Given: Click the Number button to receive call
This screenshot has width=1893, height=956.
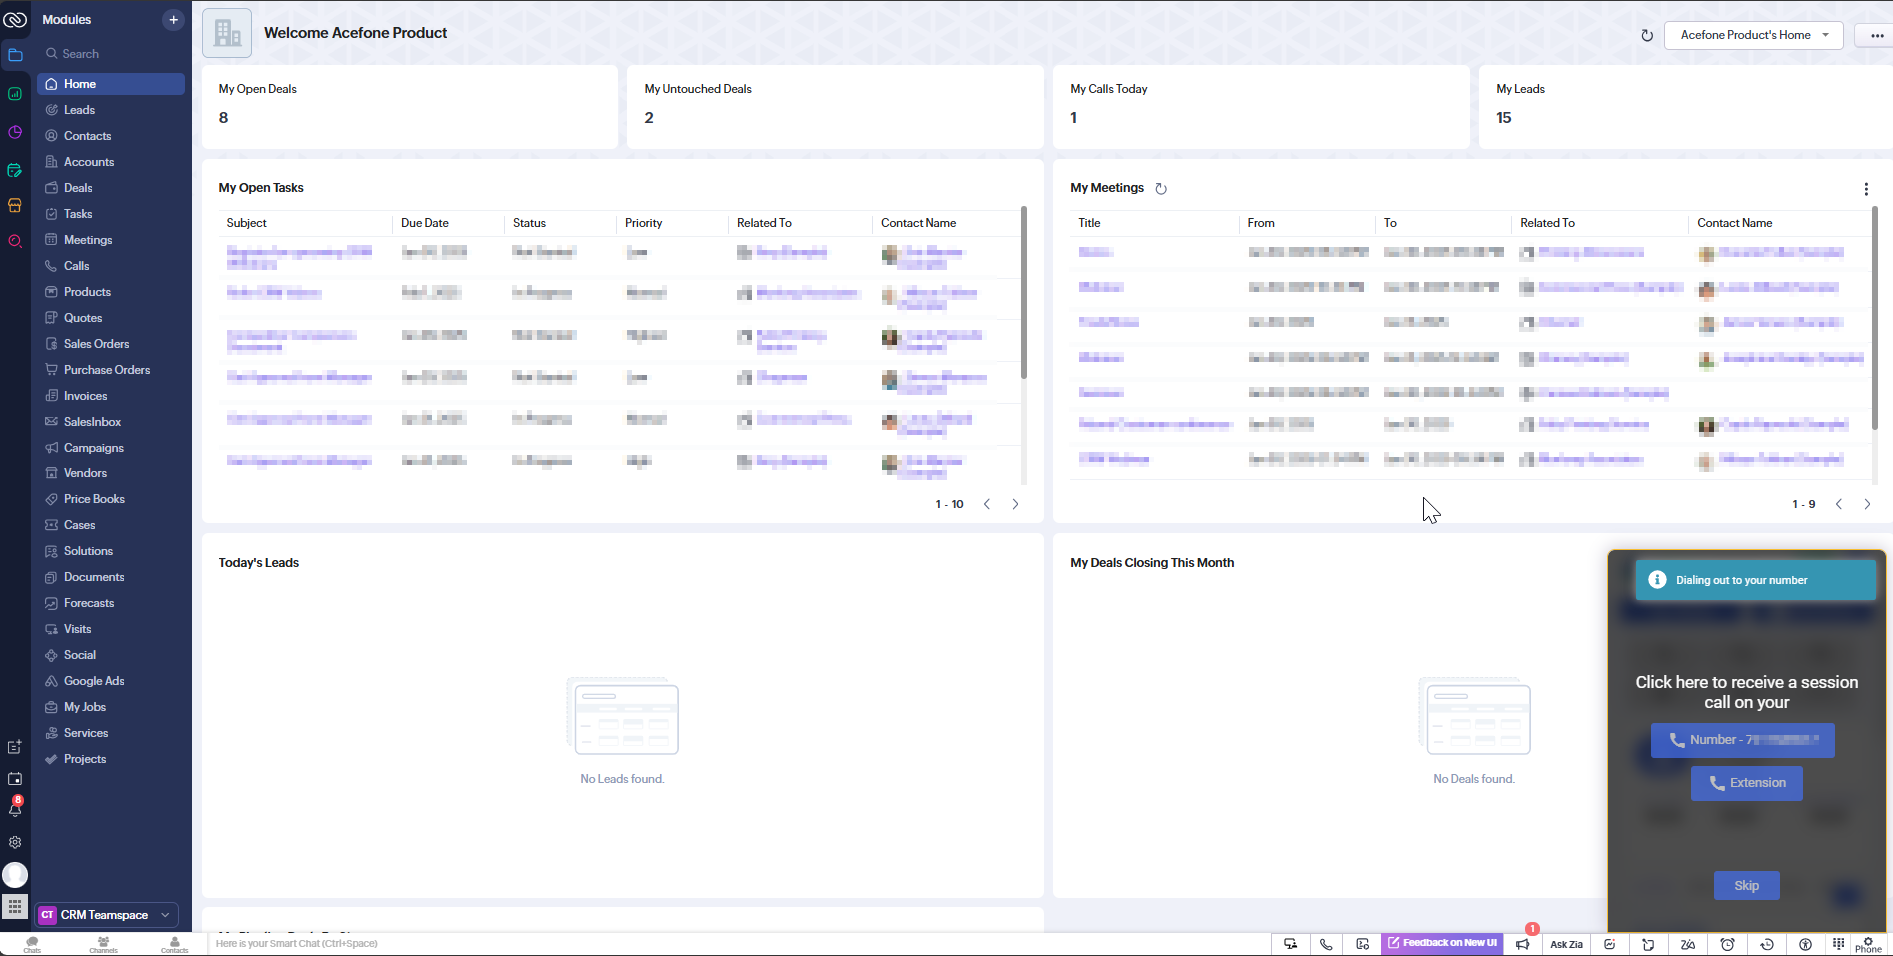Looking at the screenshot, I should click(x=1743, y=740).
